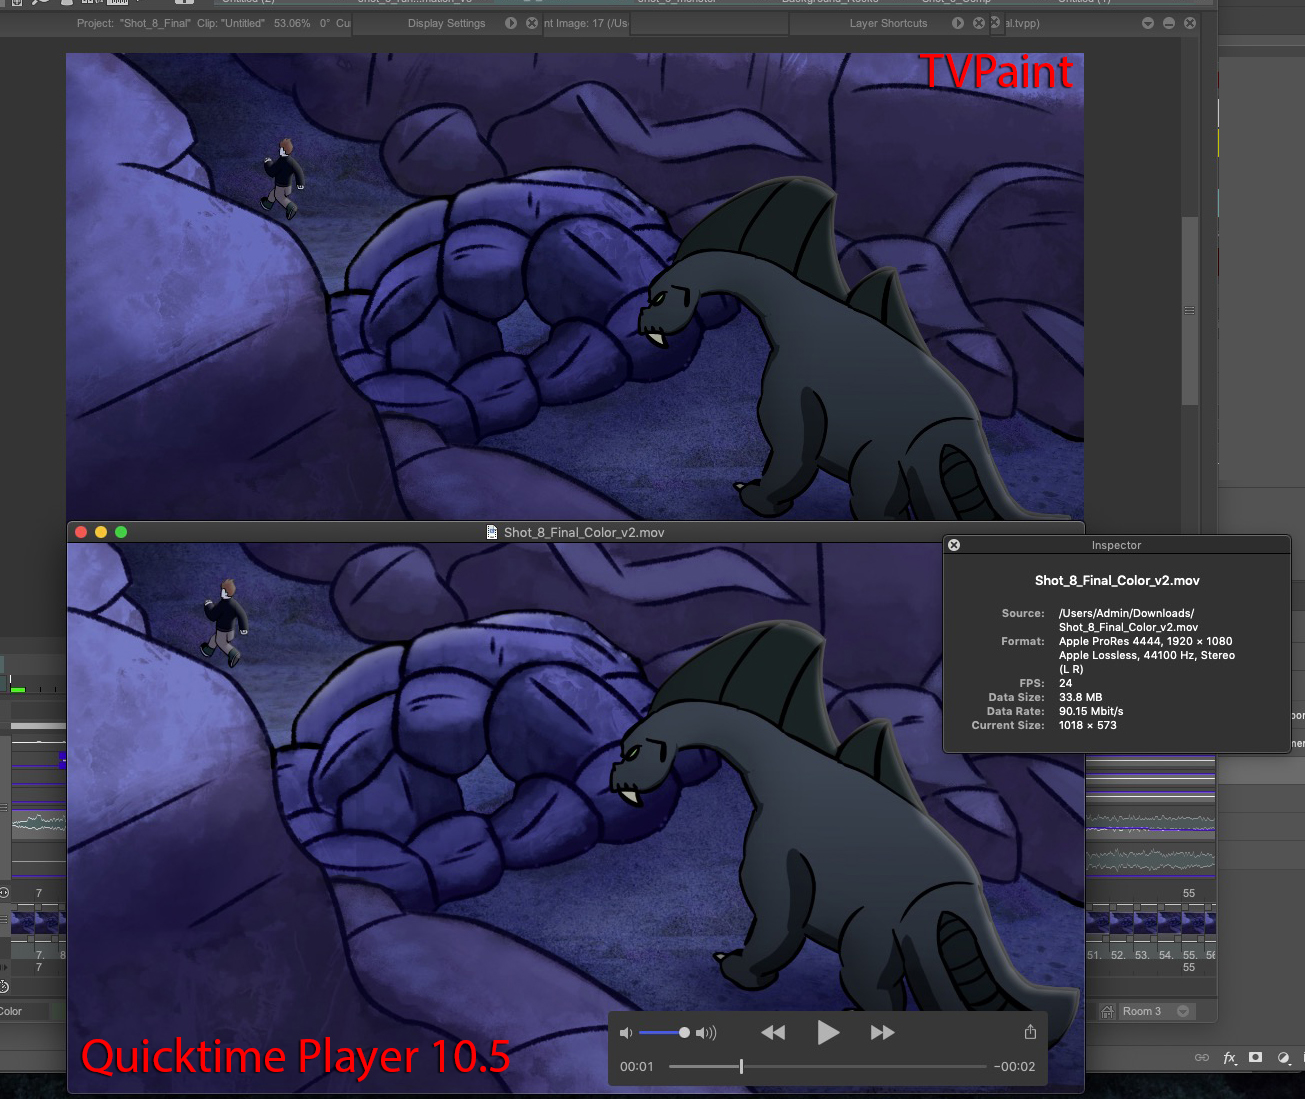The width and height of the screenshot is (1305, 1099).
Task: Click the Apple ProRes 4444 format text
Action: coord(1145,641)
